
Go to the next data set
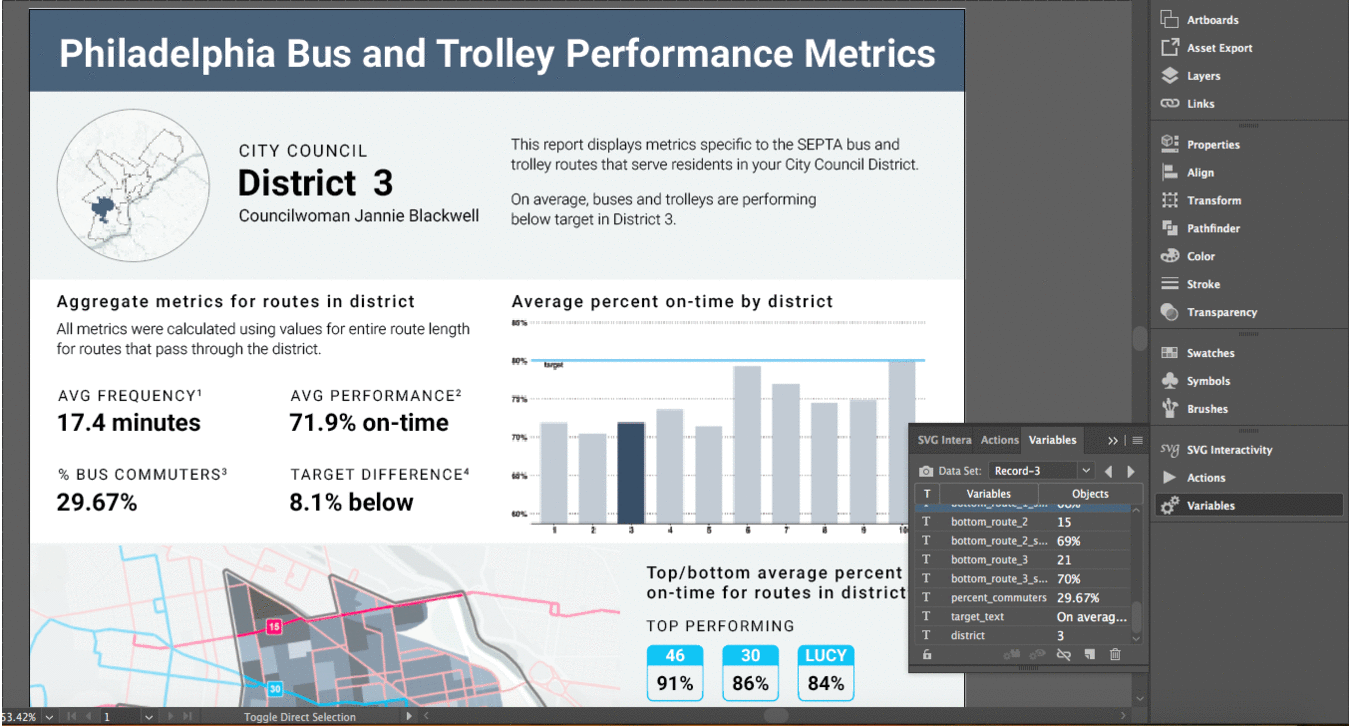pyautogui.click(x=1131, y=471)
